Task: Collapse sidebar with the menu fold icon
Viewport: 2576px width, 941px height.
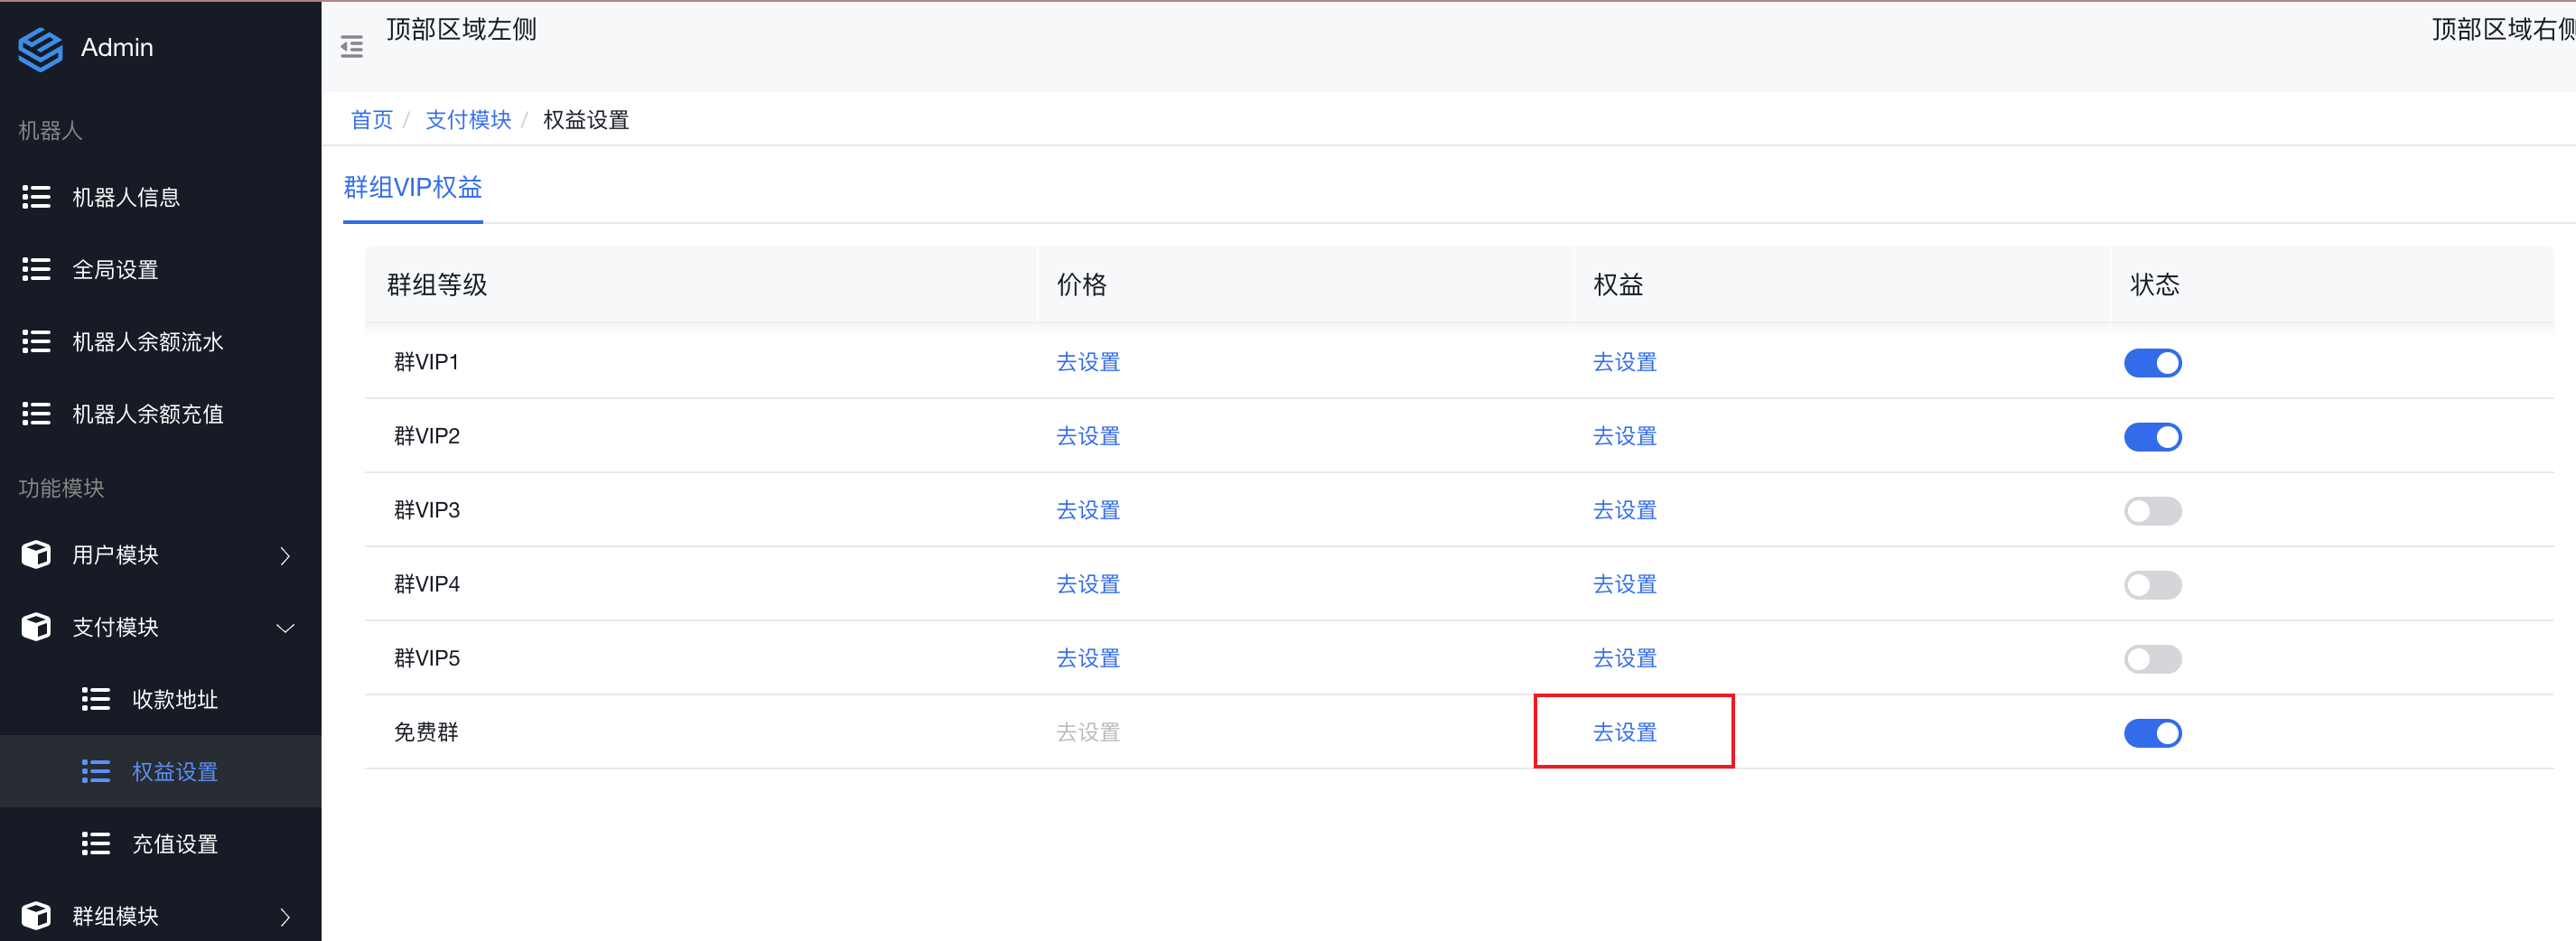Action: (351, 47)
